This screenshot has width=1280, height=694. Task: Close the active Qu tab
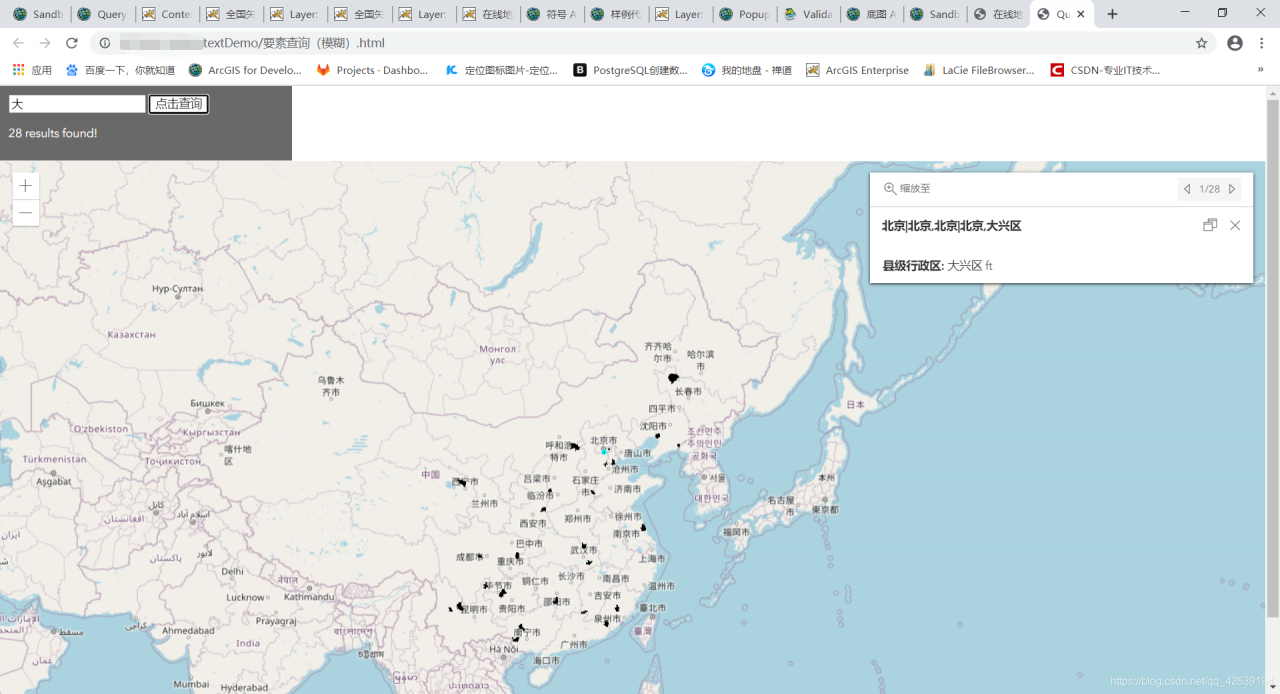point(1081,14)
